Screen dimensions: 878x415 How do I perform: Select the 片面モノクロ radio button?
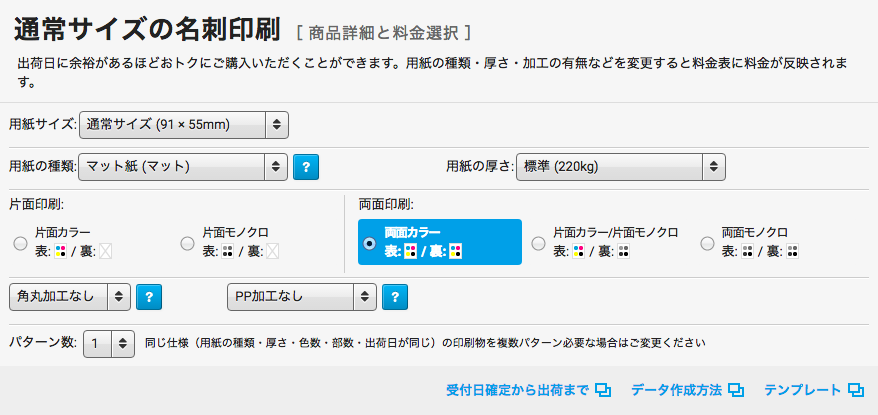[187, 243]
